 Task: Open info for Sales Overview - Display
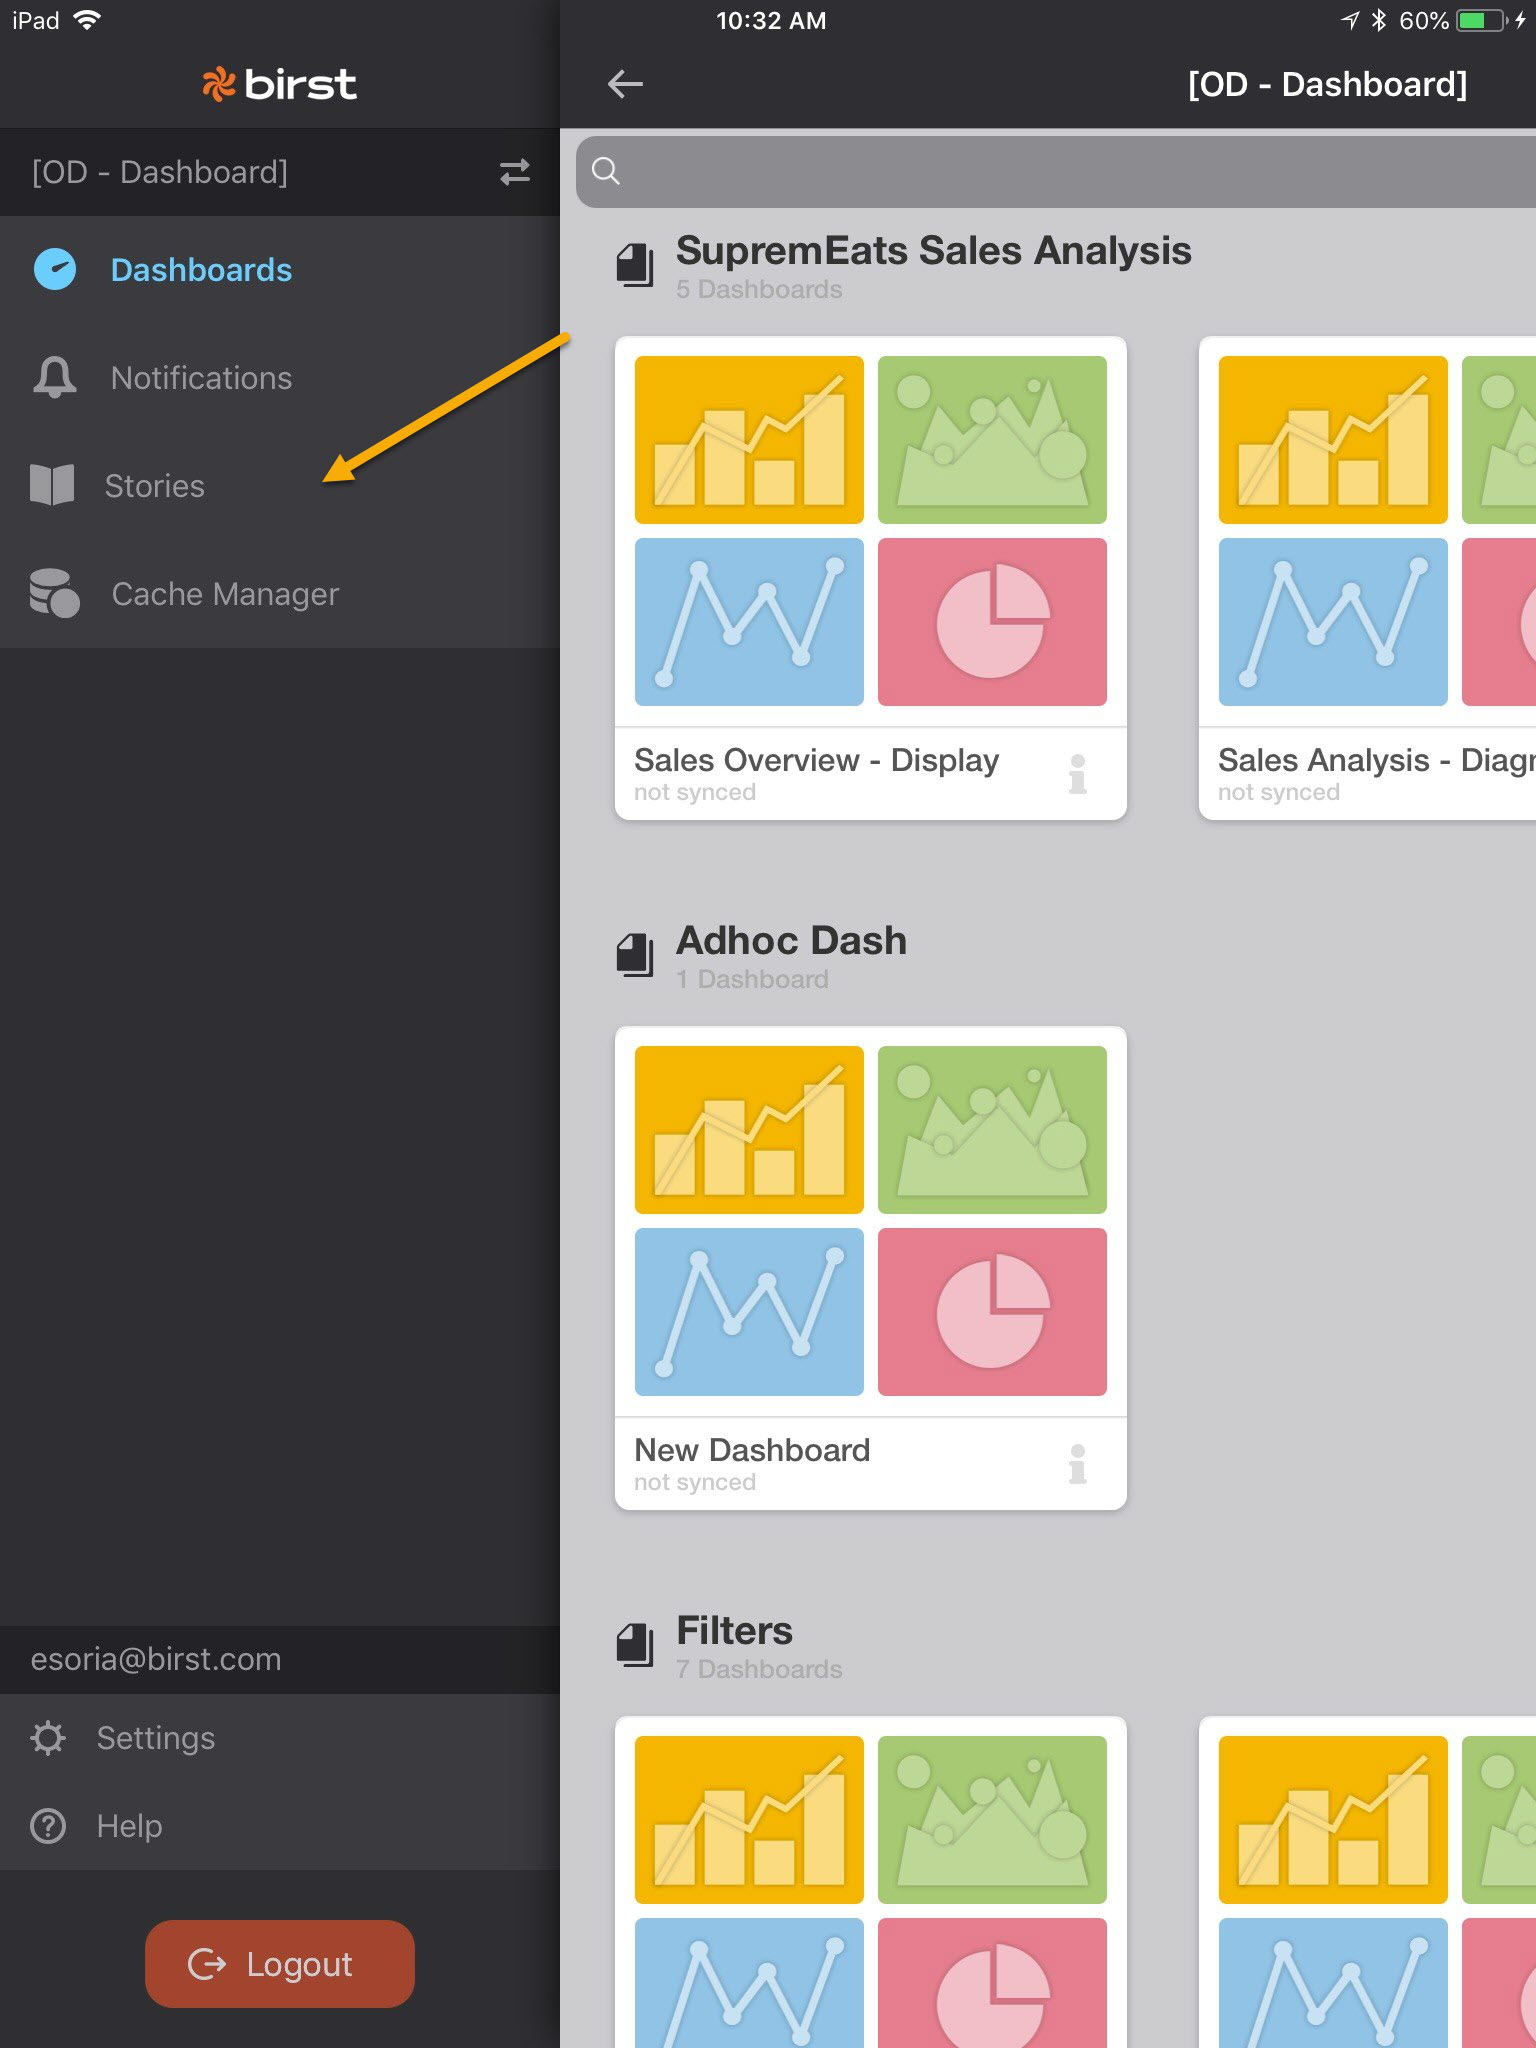[1077, 774]
